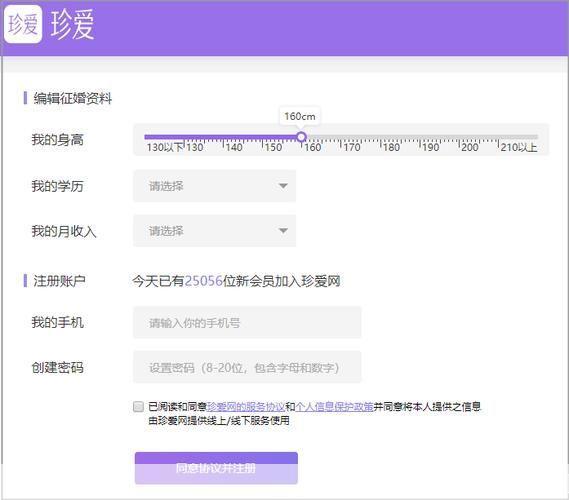The width and height of the screenshot is (569, 500).
Task: Open the 个人信息保护政策 link
Action: 334,407
